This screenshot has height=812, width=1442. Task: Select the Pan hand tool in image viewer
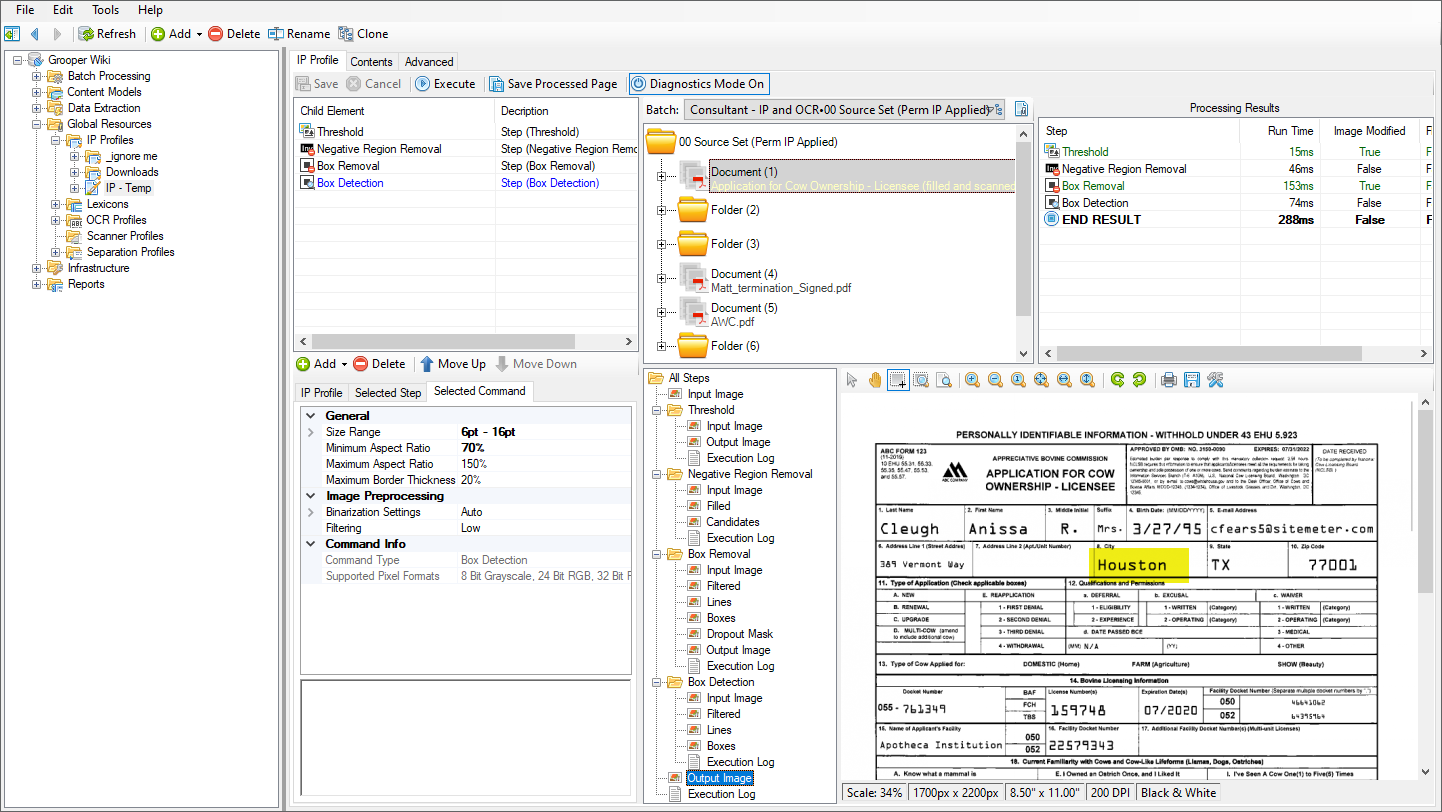875,380
